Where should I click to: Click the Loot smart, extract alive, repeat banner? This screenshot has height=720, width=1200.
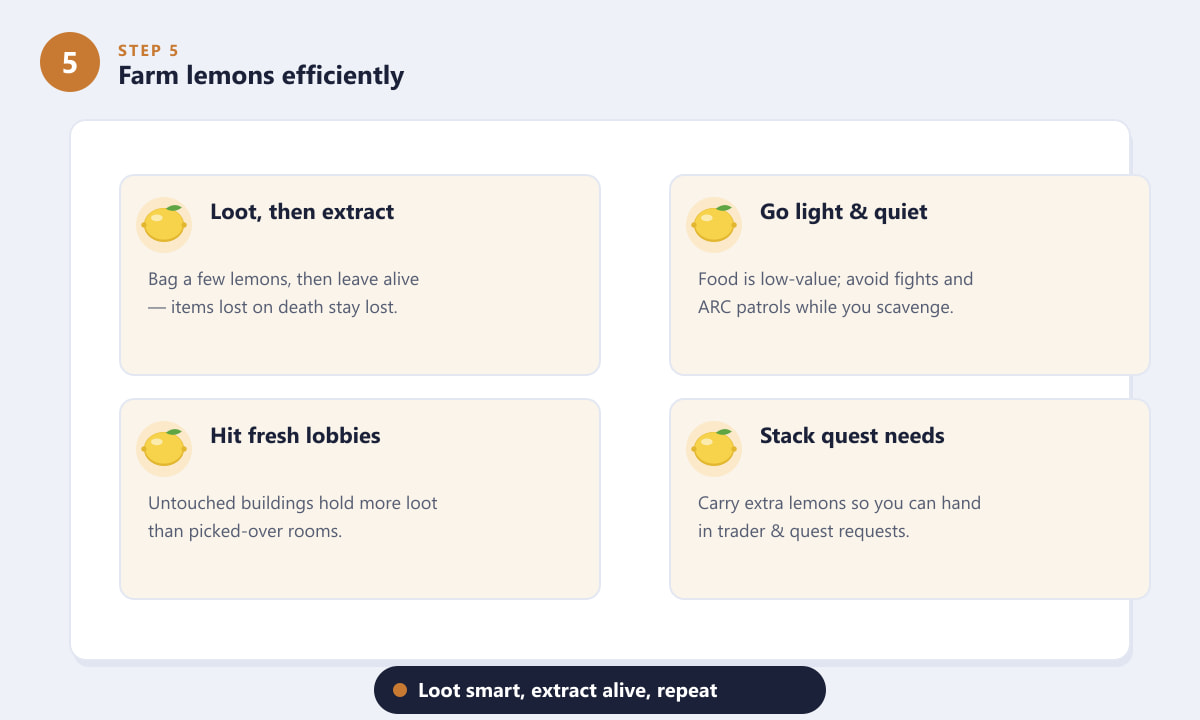[600, 690]
